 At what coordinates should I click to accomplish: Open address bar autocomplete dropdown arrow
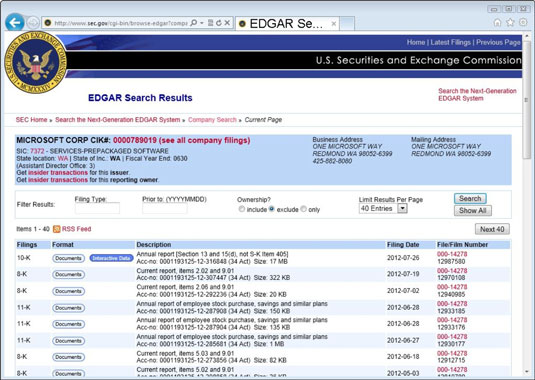(202, 23)
